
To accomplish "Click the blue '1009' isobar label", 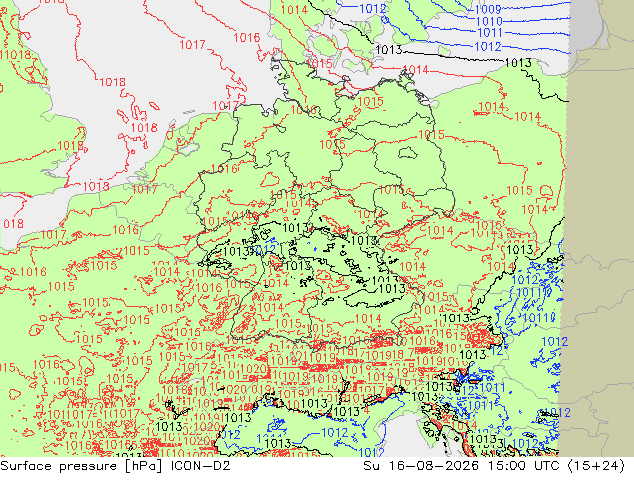I will (488, 9).
